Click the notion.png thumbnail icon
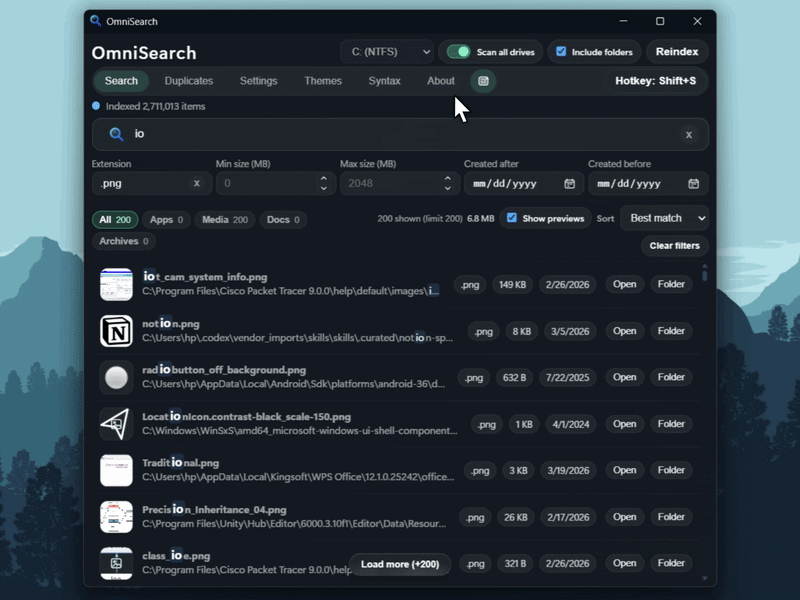 coord(116,331)
